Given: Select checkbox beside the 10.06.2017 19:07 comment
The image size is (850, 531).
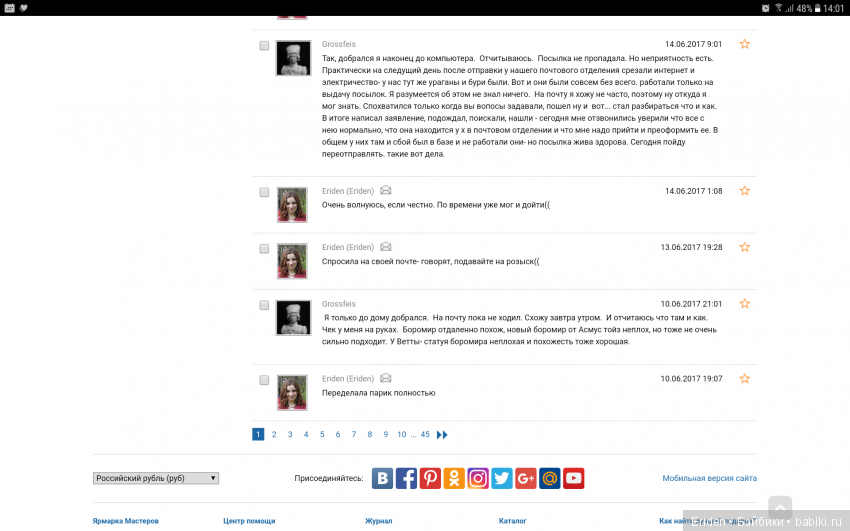Looking at the screenshot, I should pyautogui.click(x=264, y=380).
